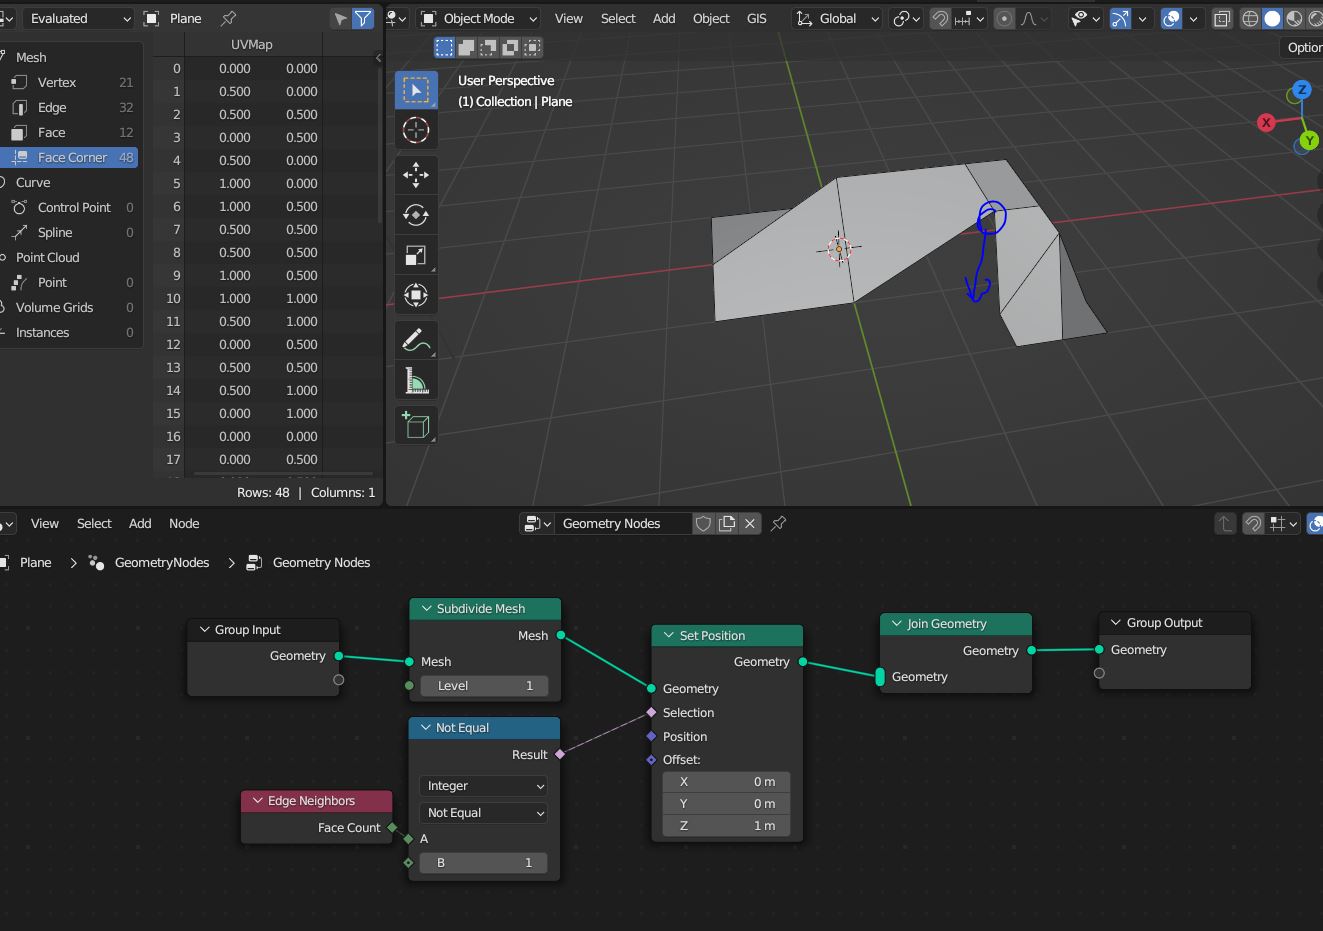The width and height of the screenshot is (1323, 931).
Task: Click the Add Cube tool
Action: (416, 426)
